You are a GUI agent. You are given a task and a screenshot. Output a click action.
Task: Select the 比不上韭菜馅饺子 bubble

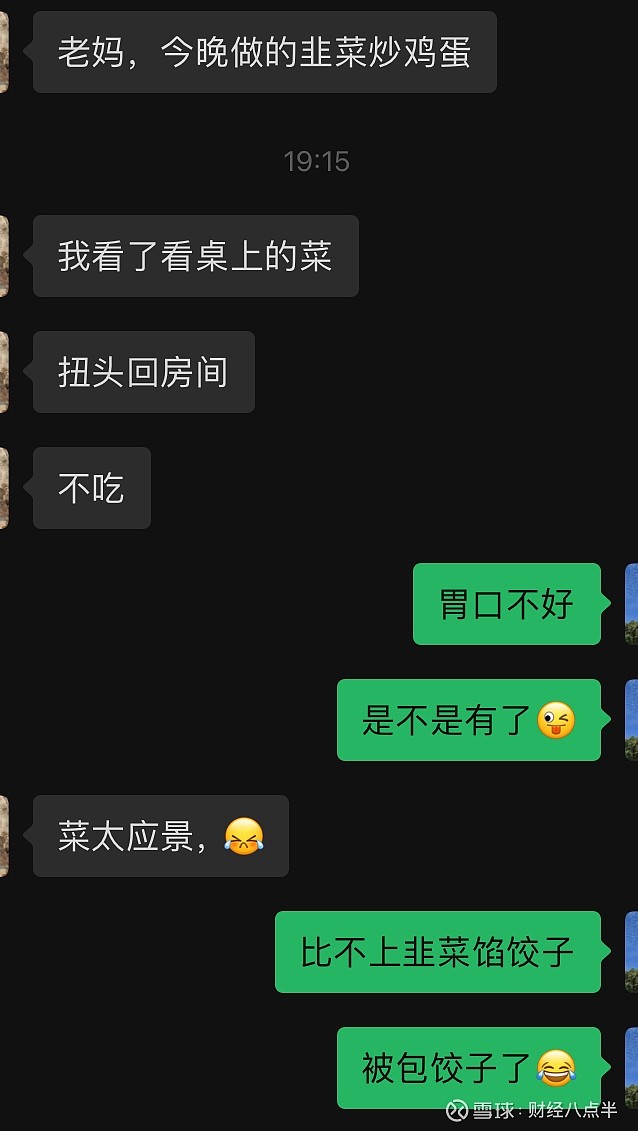pos(438,952)
